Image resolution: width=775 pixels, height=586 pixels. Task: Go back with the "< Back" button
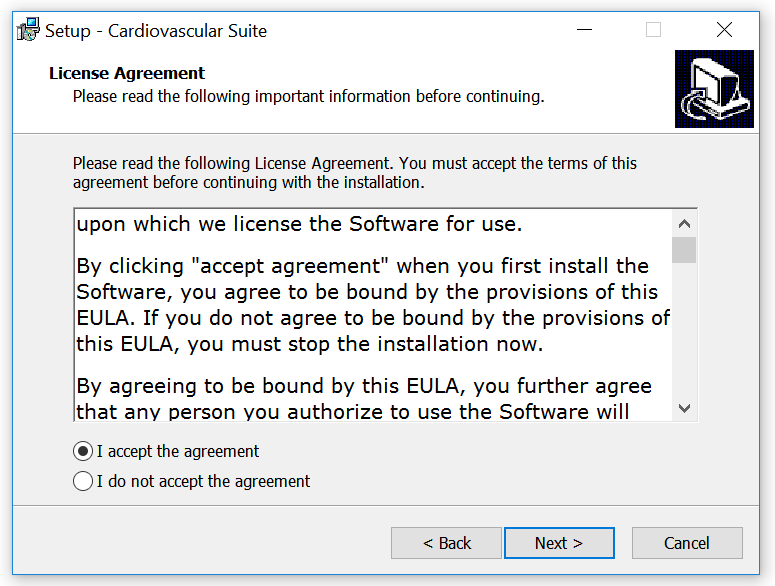[446, 543]
